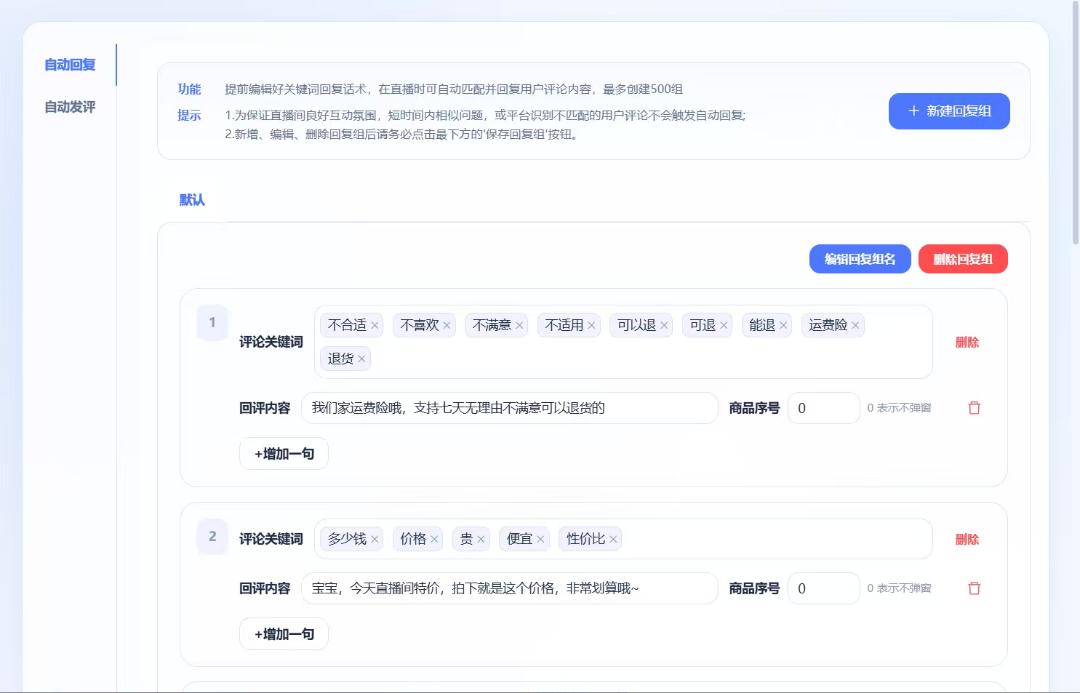Click the 便宜 keyword text

click(x=520, y=539)
